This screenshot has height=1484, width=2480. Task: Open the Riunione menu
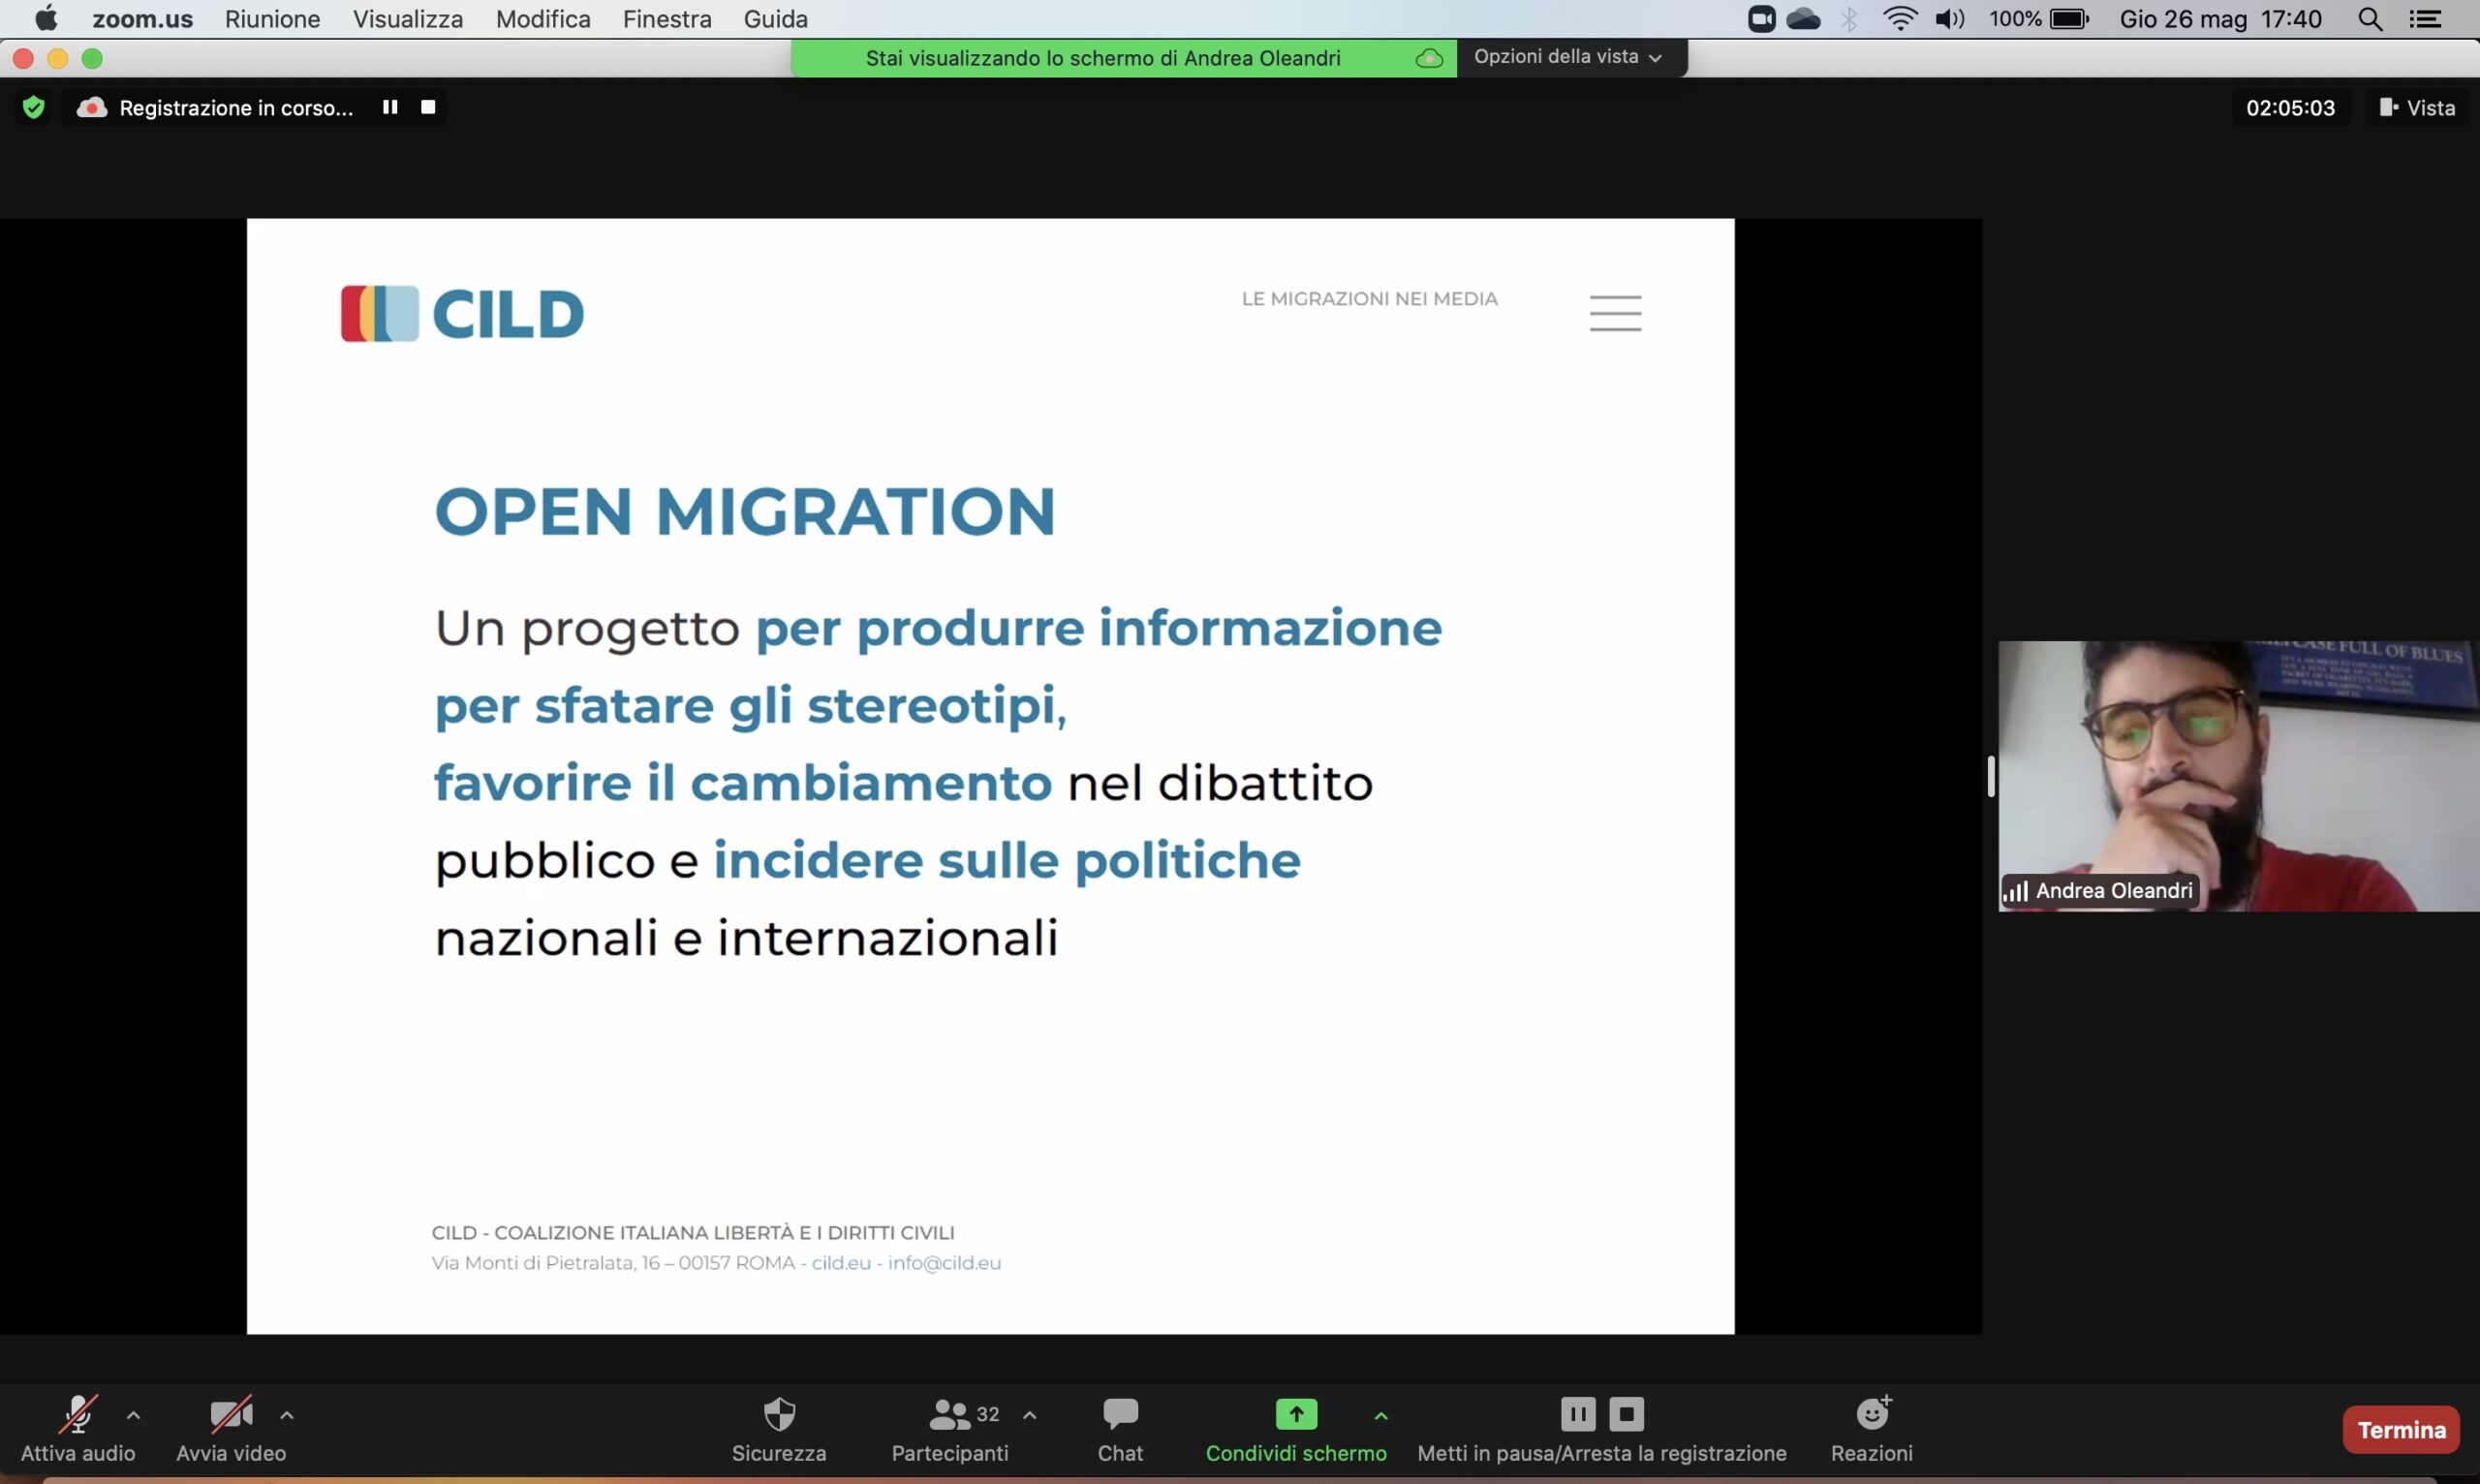[x=272, y=19]
